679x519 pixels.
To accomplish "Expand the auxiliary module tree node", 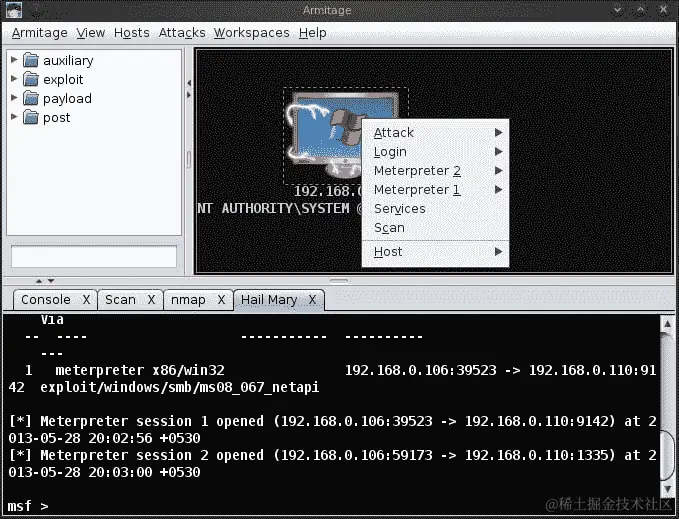I will 14,60.
